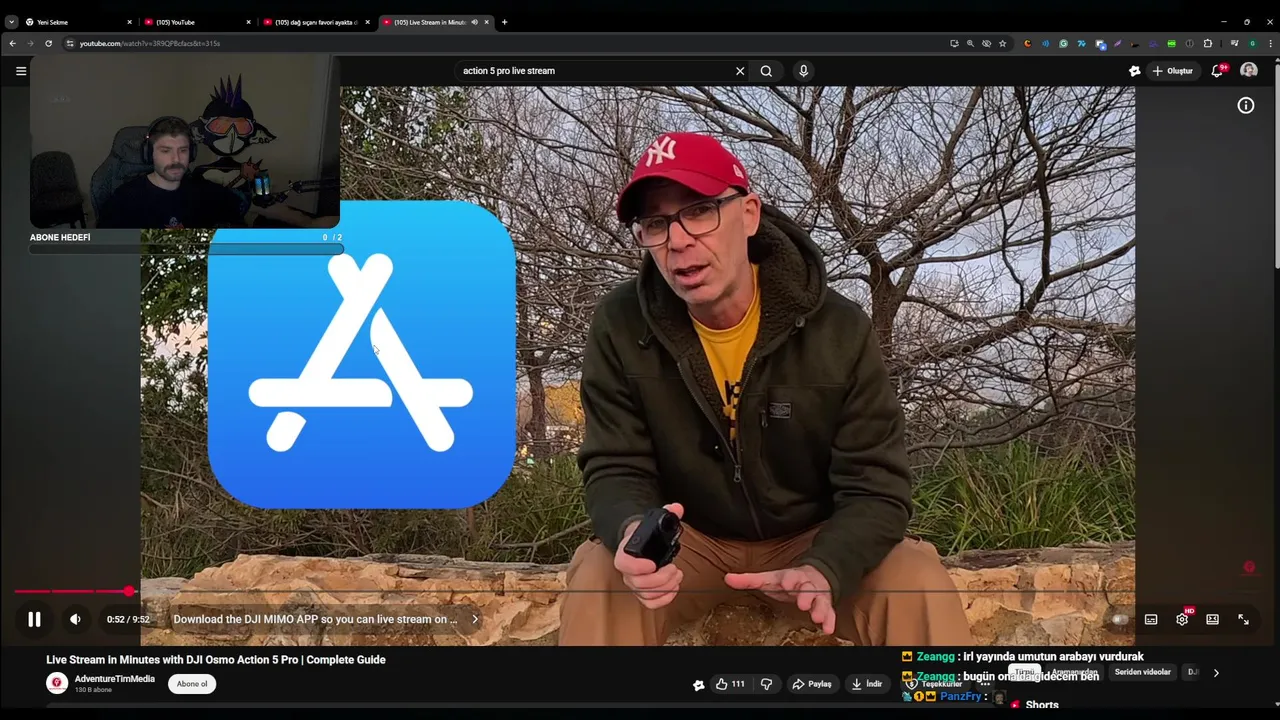Toggle the autoplay switch

tap(1120, 619)
